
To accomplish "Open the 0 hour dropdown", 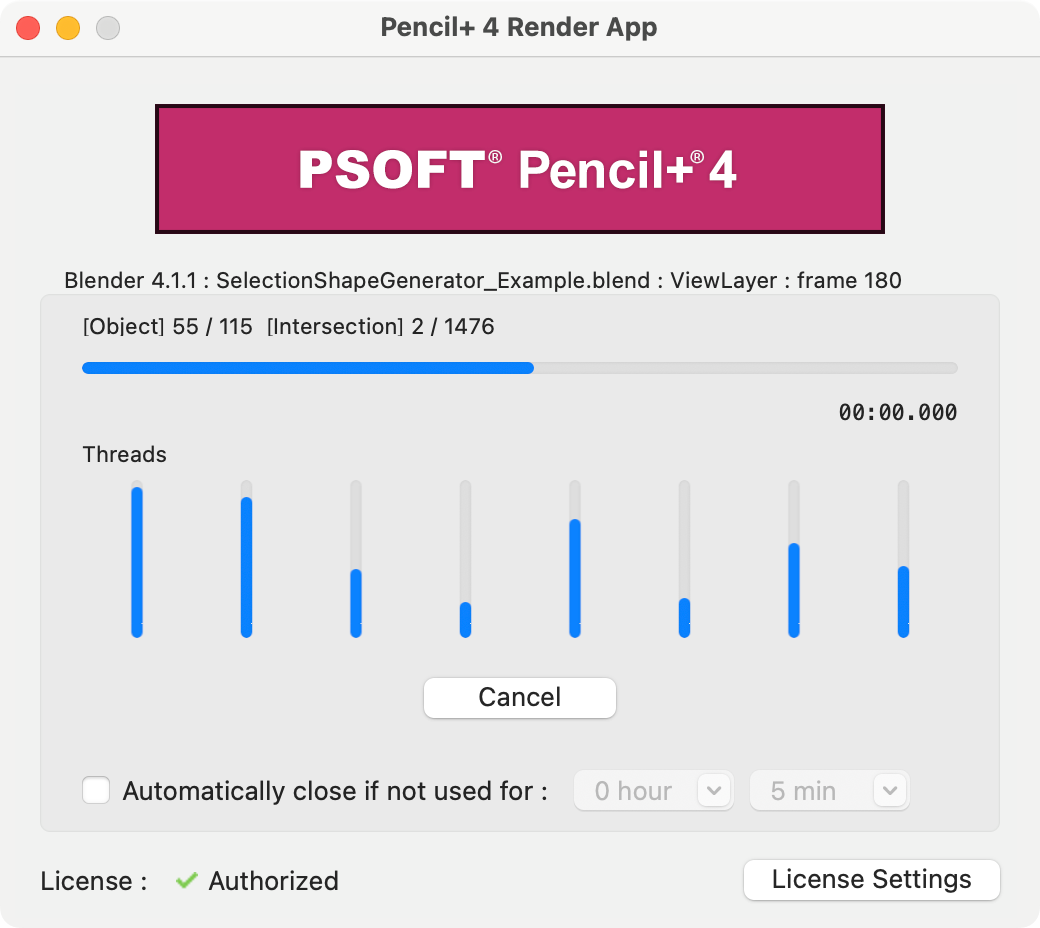I will (653, 791).
